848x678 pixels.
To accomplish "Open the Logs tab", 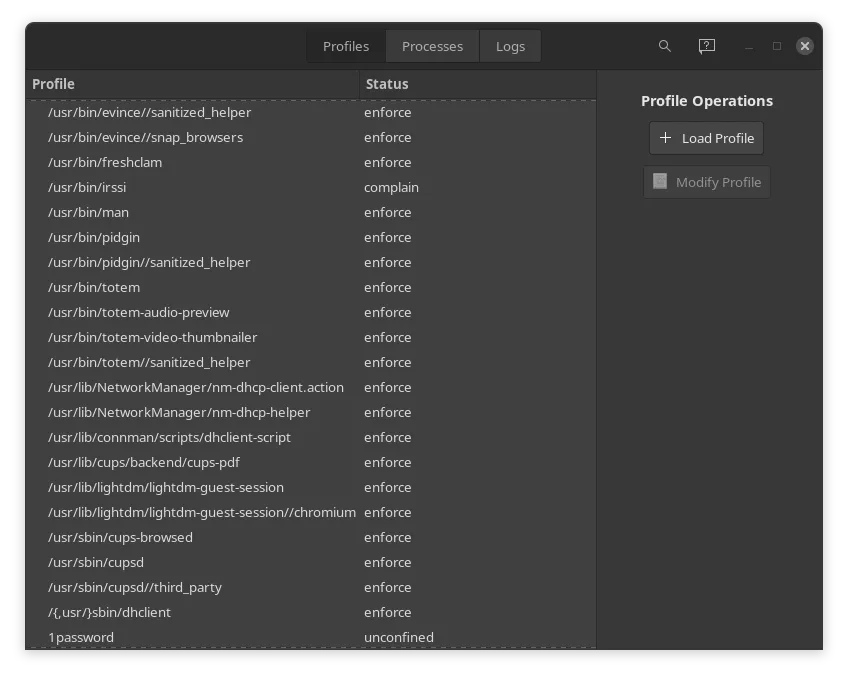I will click(x=510, y=46).
